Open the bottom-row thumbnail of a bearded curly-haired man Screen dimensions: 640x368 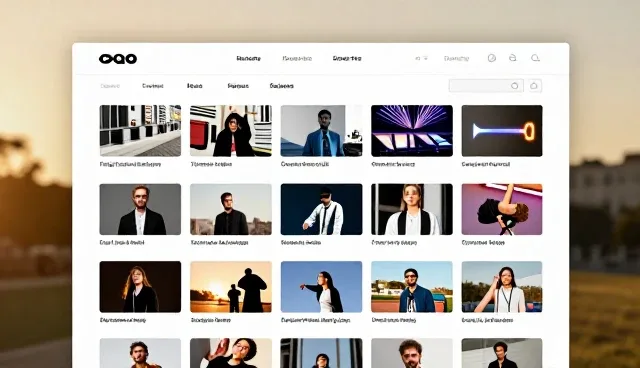coord(412,353)
